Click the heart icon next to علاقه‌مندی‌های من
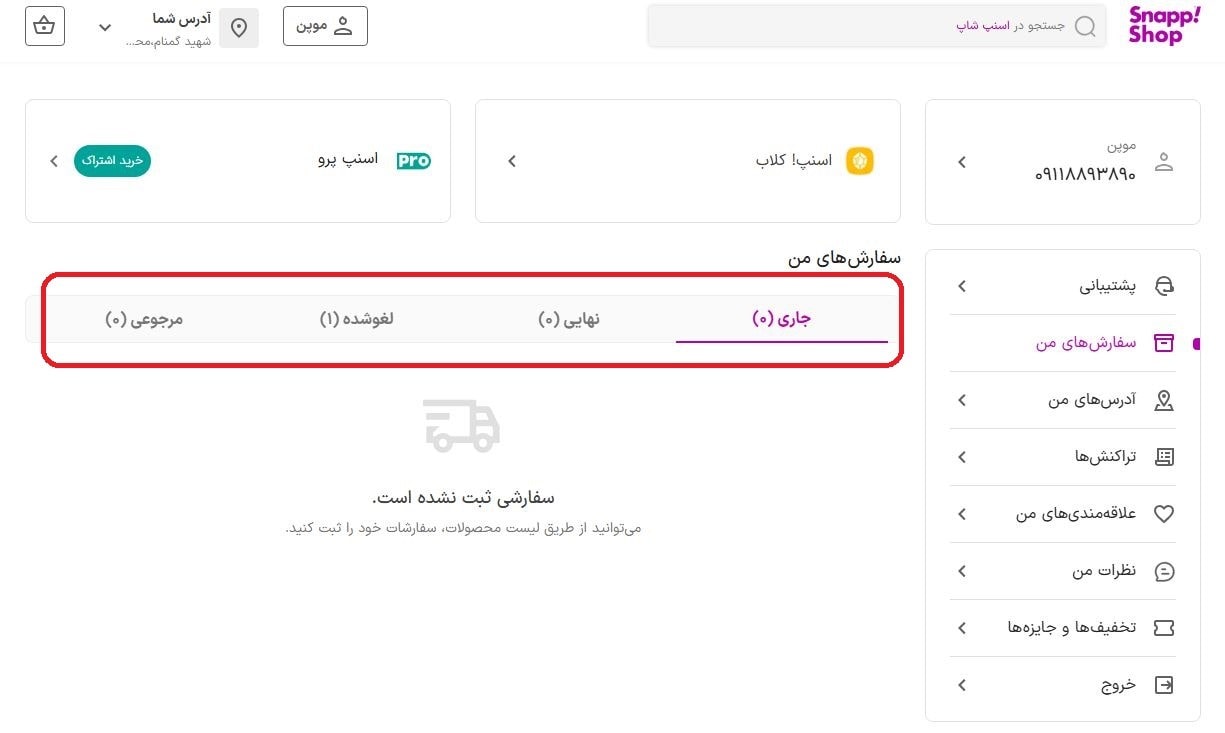 1163,513
